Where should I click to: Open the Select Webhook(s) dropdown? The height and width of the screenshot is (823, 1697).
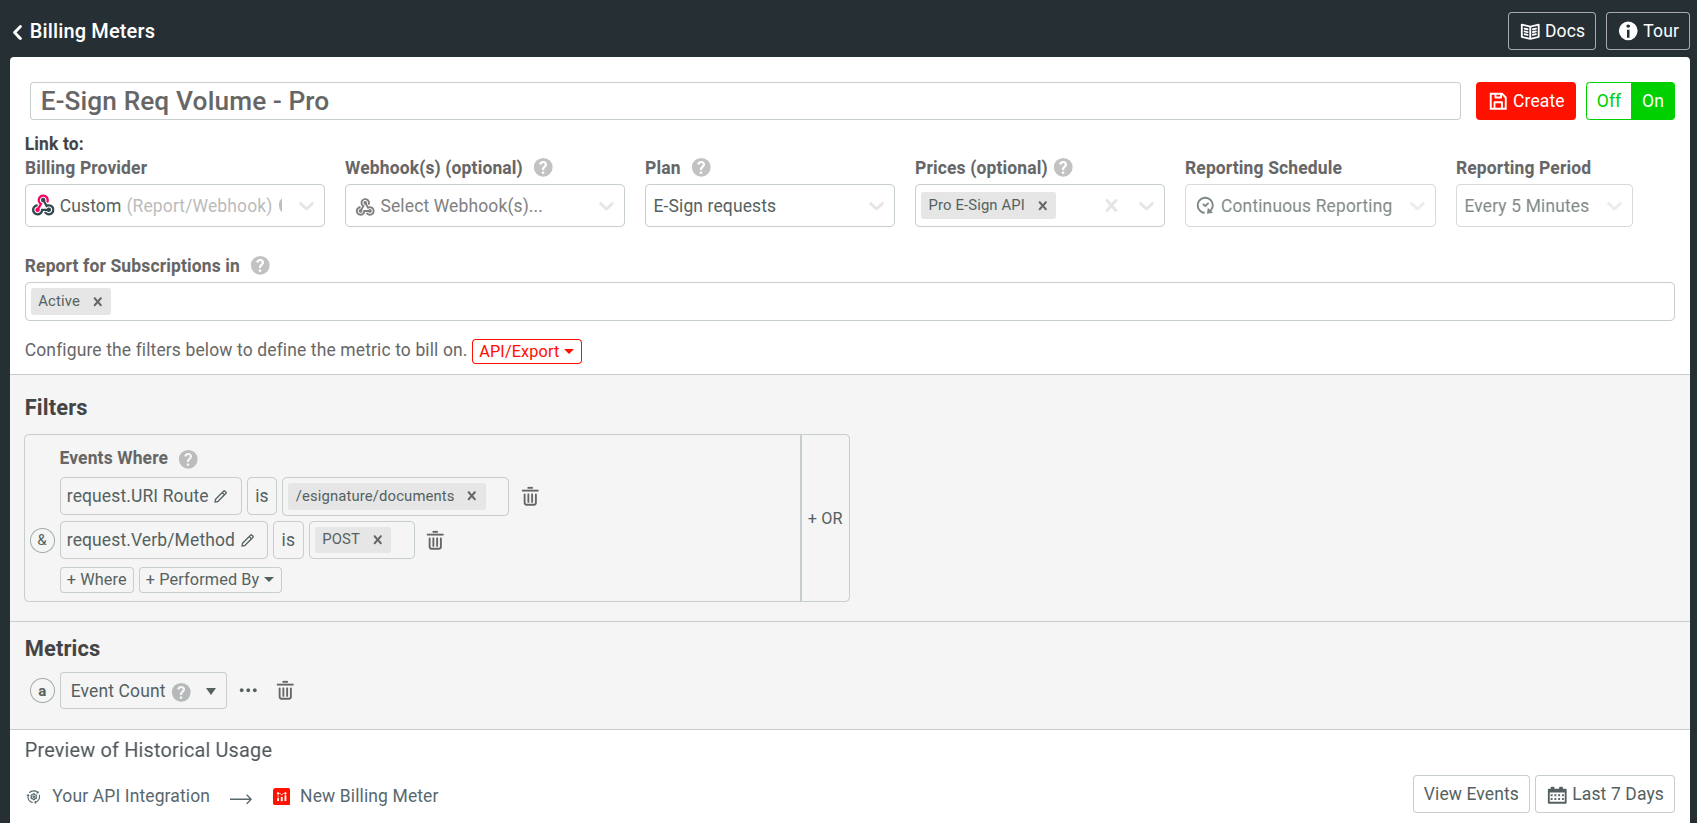pyautogui.click(x=485, y=206)
